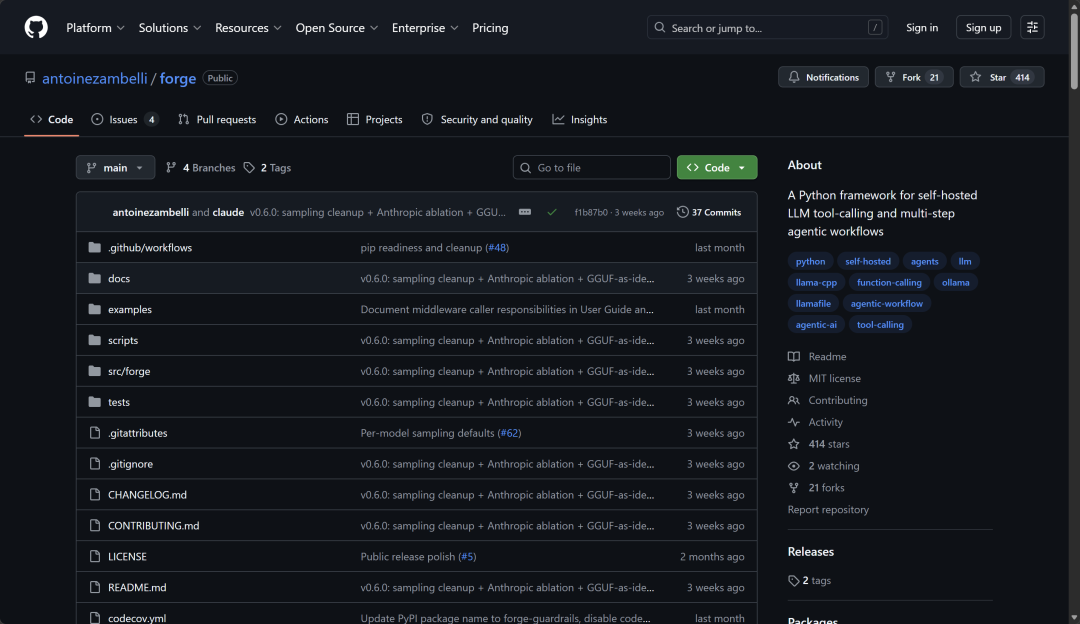The height and width of the screenshot is (624, 1080).
Task: Click the Fork button fork icon
Action: 891,77
